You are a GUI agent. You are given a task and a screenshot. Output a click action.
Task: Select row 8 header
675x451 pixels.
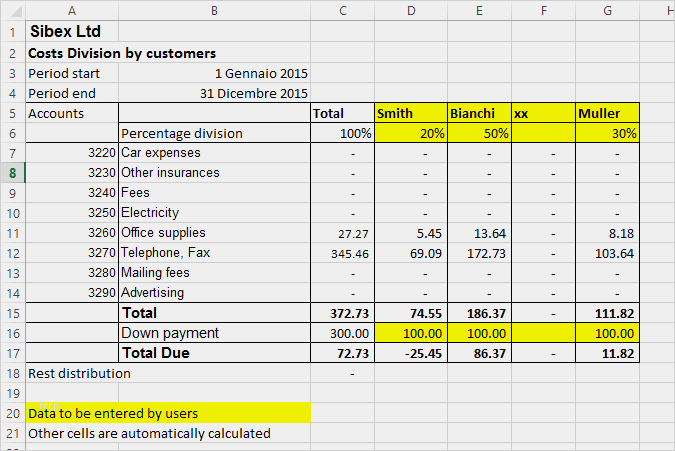[12, 173]
